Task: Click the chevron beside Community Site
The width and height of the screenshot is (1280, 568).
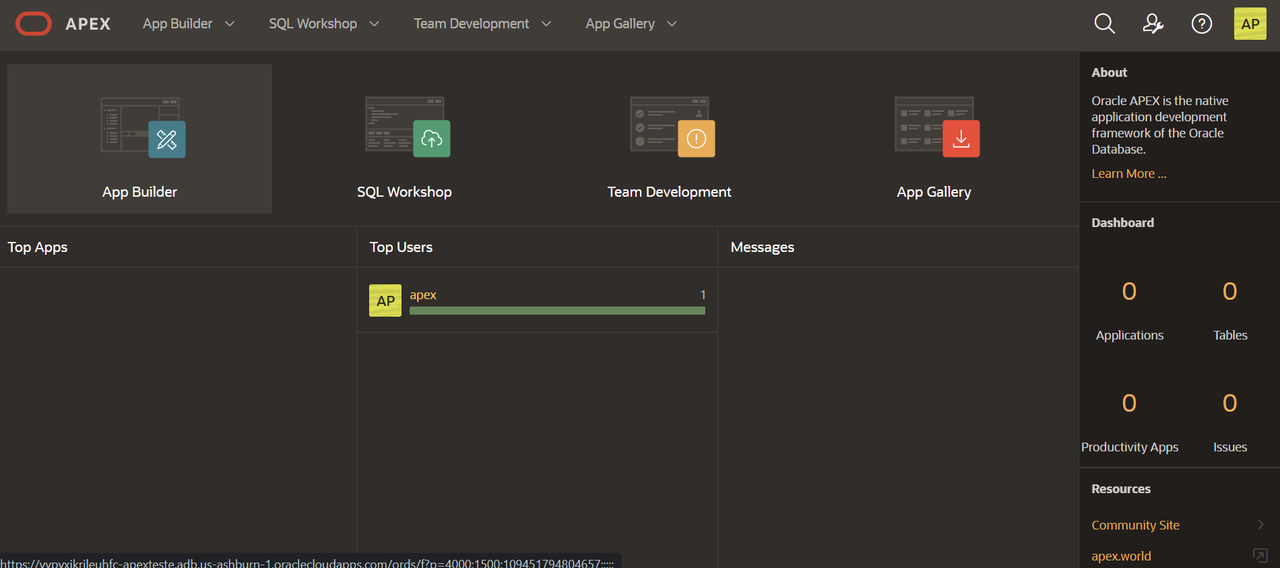Action: pos(1261,525)
